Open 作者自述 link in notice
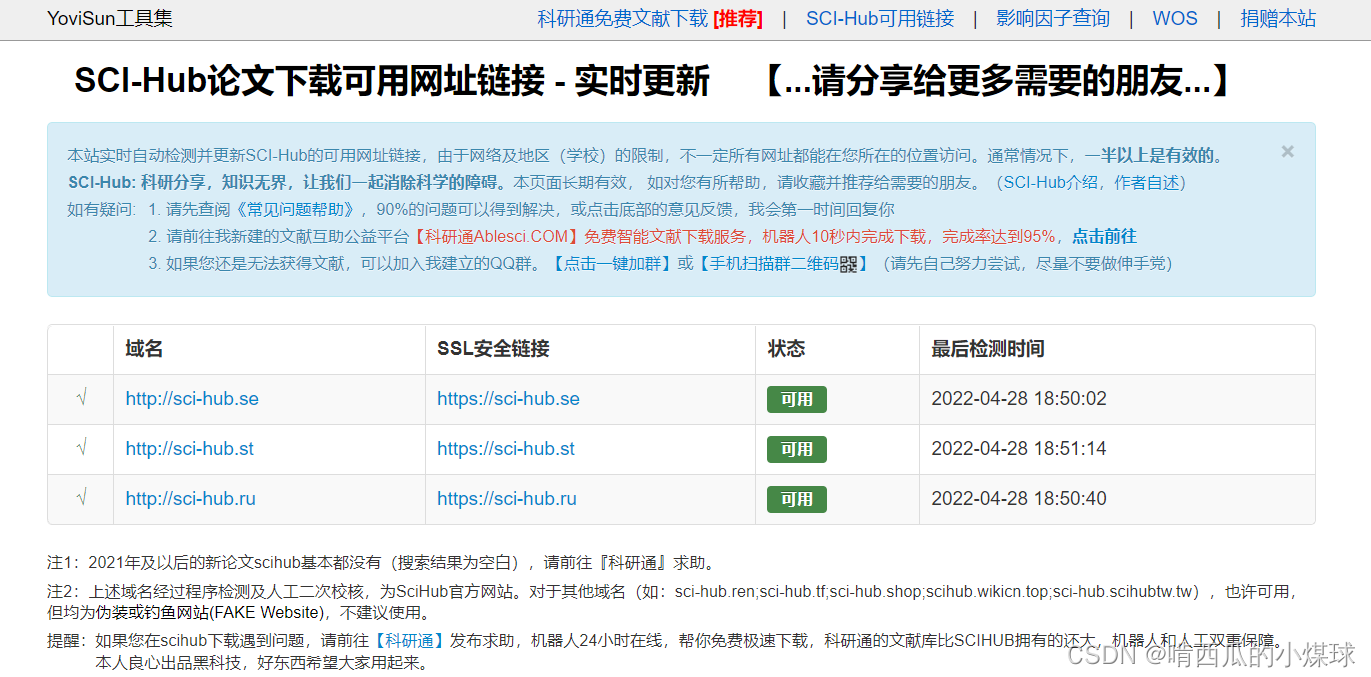The width and height of the screenshot is (1371, 677). (1148, 183)
